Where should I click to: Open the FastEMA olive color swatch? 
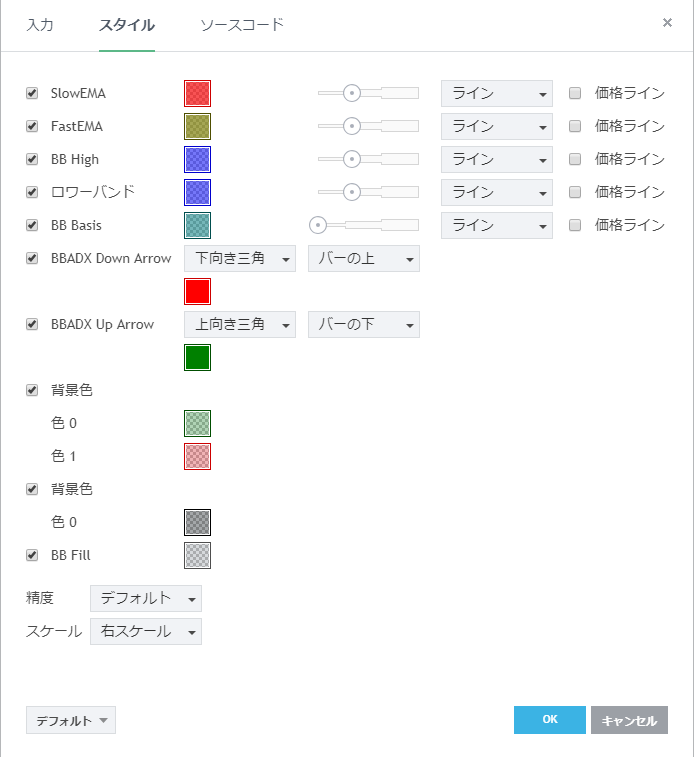coord(198,127)
